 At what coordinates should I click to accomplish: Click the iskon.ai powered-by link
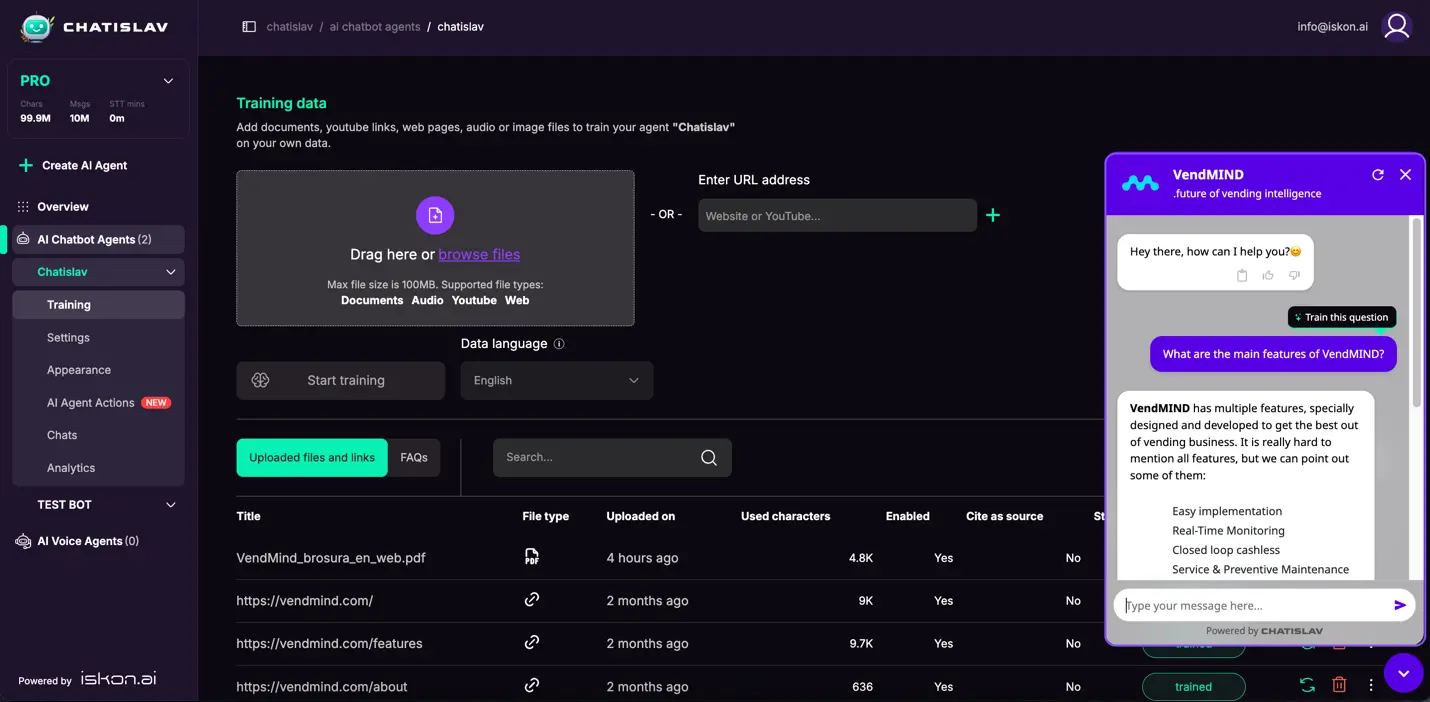tap(118, 678)
